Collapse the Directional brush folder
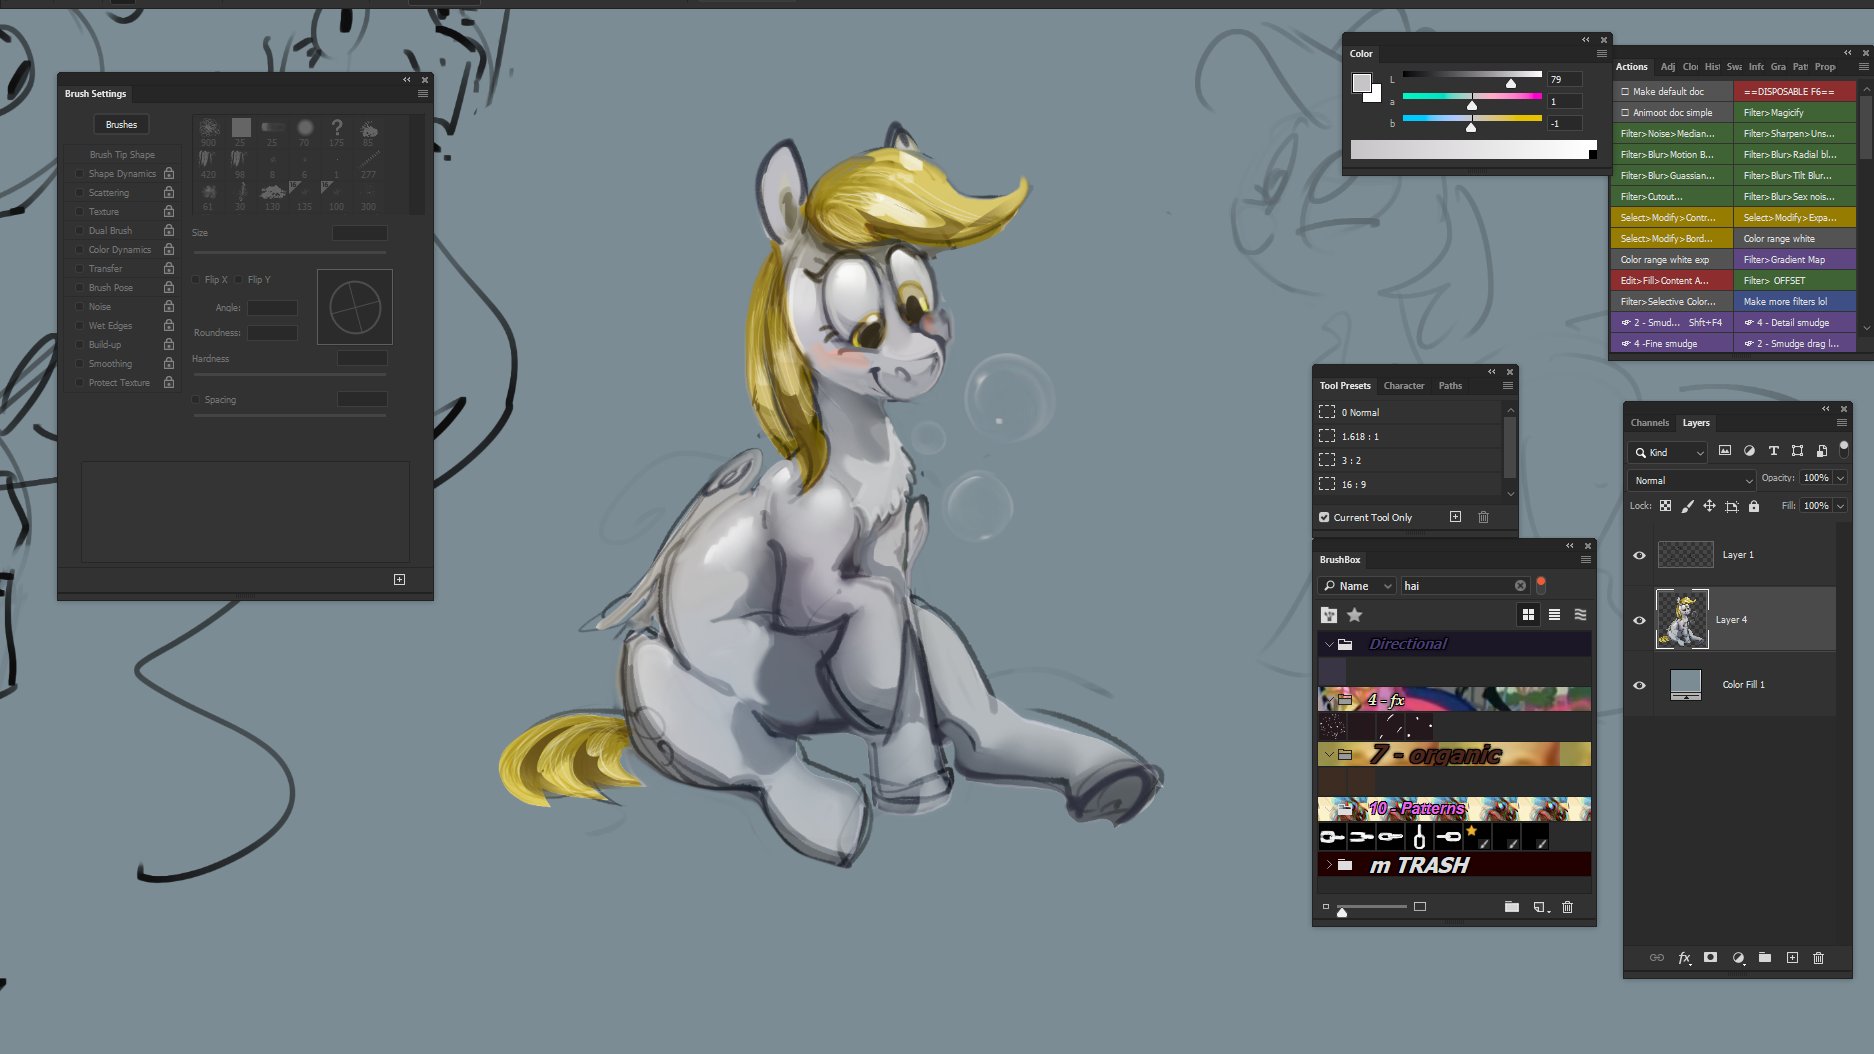Screen dimensions: 1874x1054 click(x=1329, y=644)
